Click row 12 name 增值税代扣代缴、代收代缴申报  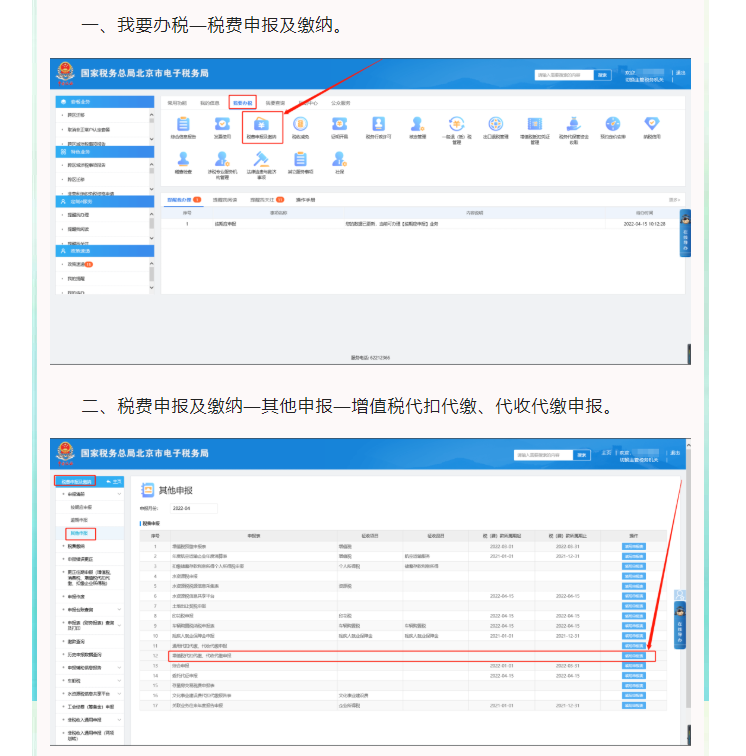pos(202,656)
